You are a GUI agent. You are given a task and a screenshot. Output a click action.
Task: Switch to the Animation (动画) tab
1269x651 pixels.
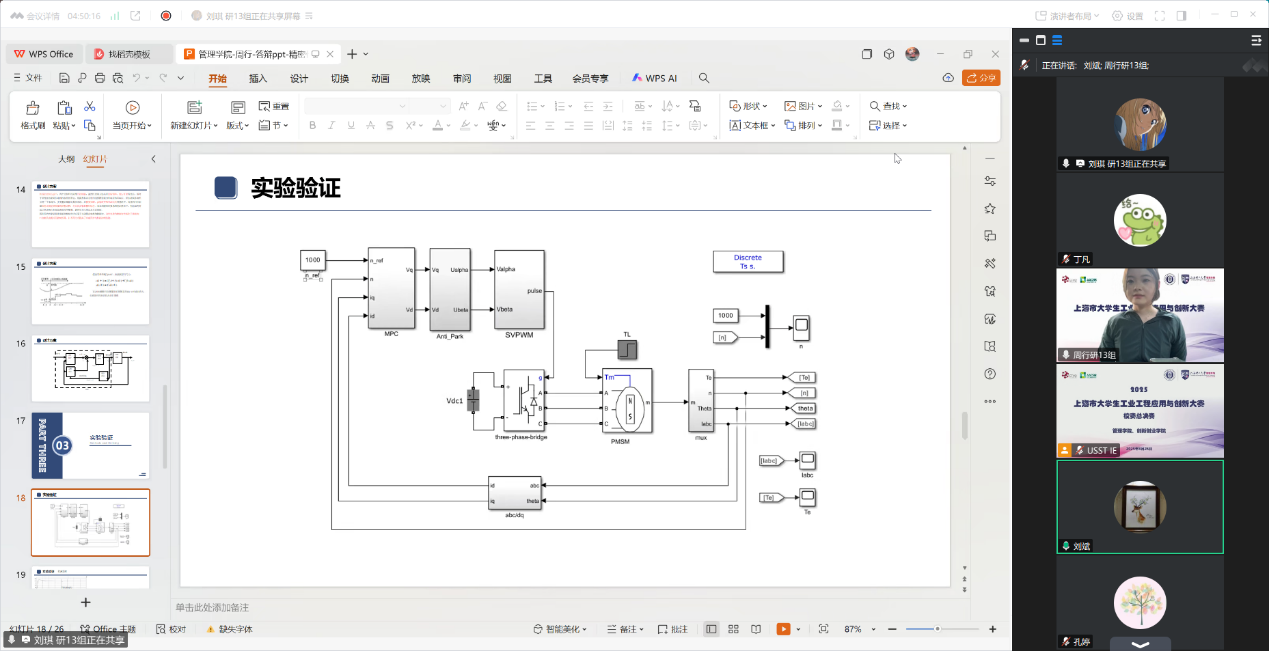coord(380,78)
